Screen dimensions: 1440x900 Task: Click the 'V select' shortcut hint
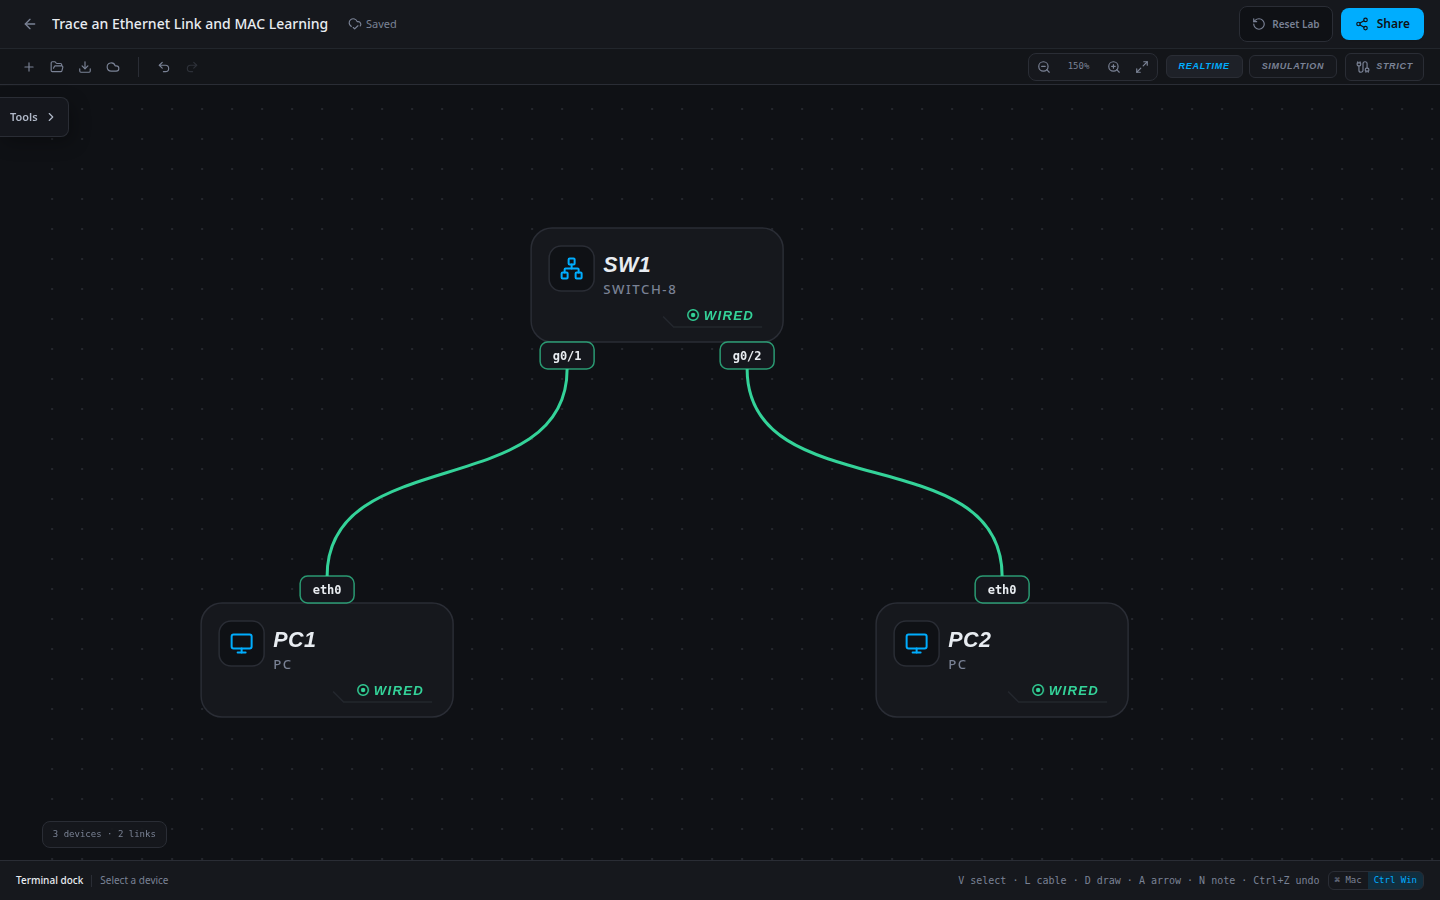[x=982, y=881]
